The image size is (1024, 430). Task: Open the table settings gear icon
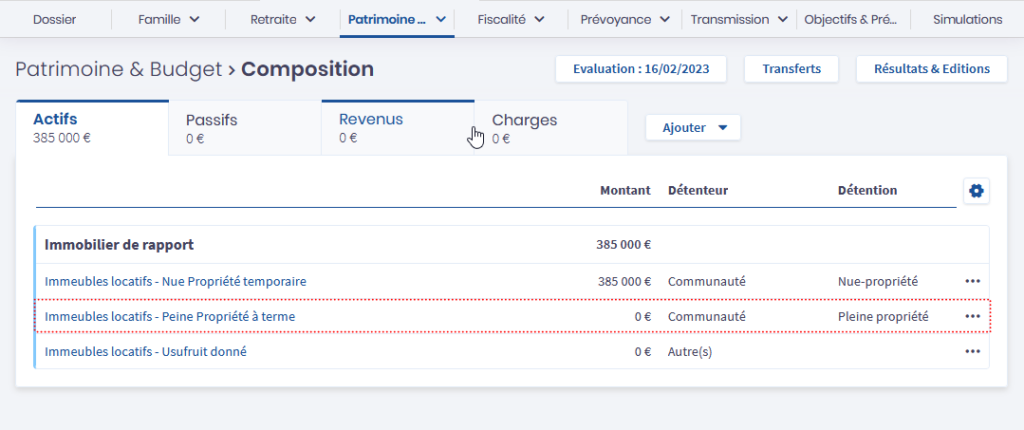(x=975, y=191)
